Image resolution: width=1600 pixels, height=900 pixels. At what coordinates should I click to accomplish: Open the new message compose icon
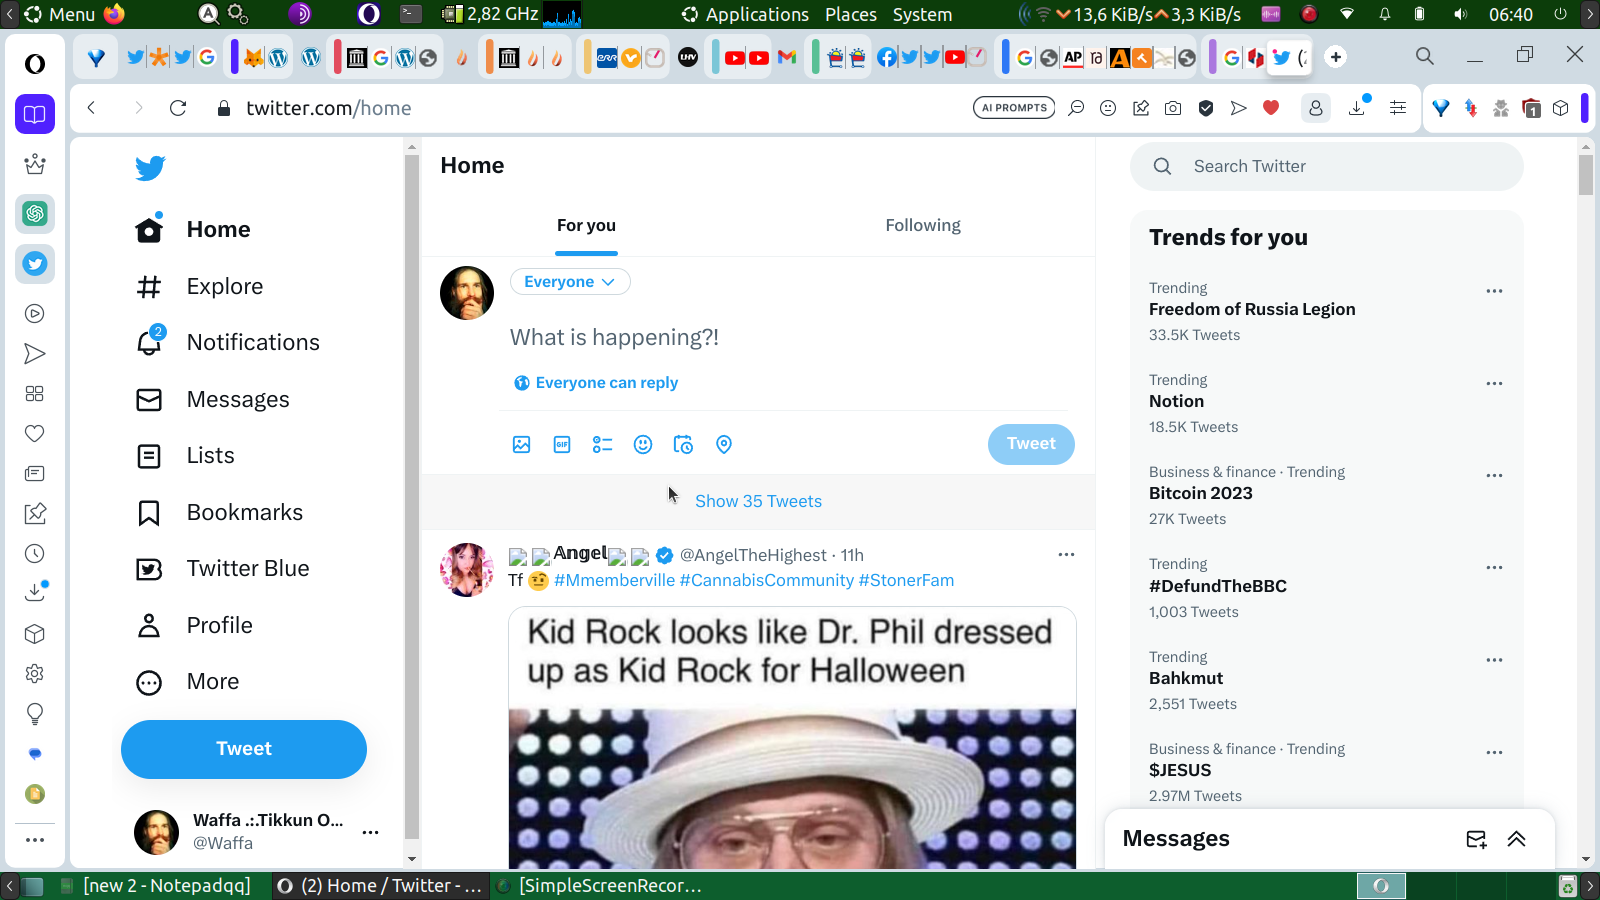[1476, 839]
